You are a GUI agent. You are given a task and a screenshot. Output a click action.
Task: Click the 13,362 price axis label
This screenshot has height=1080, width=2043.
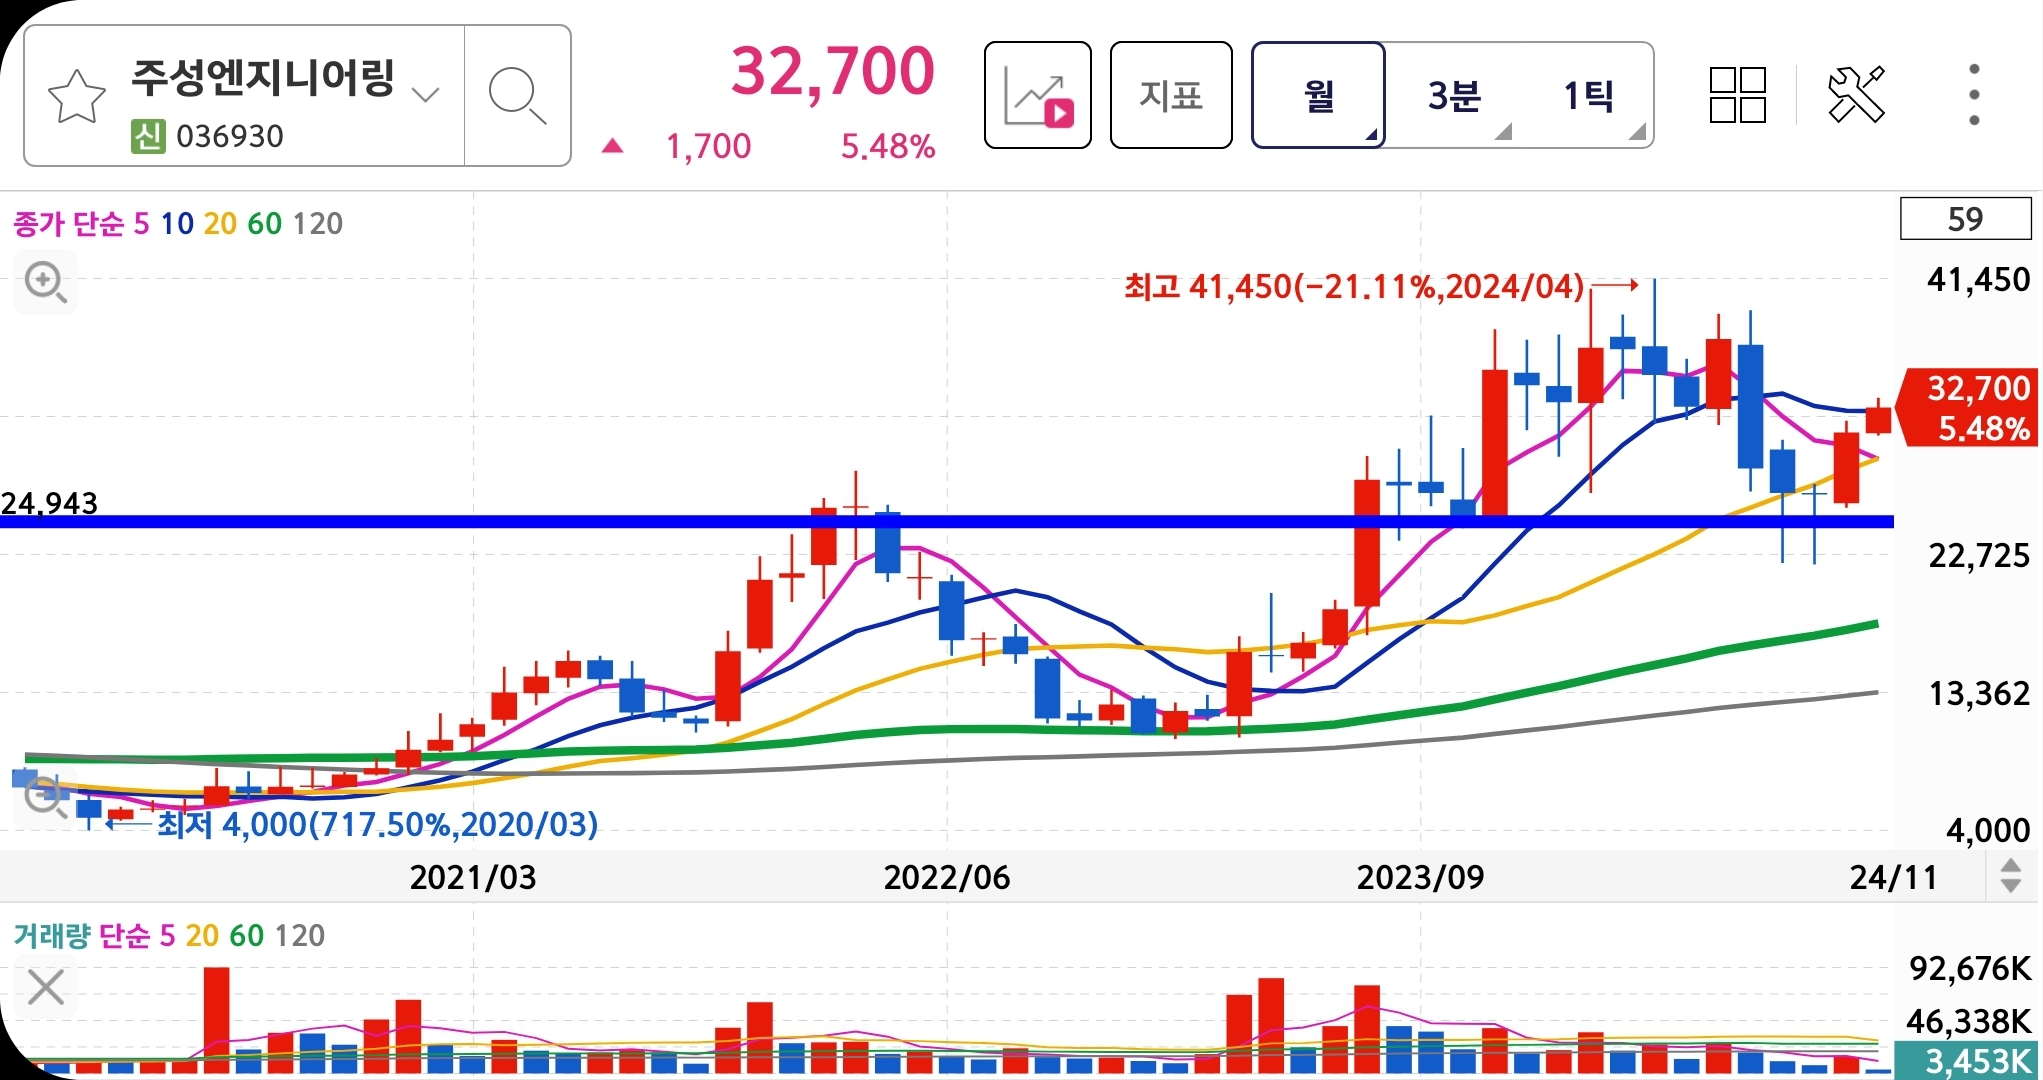point(1979,694)
